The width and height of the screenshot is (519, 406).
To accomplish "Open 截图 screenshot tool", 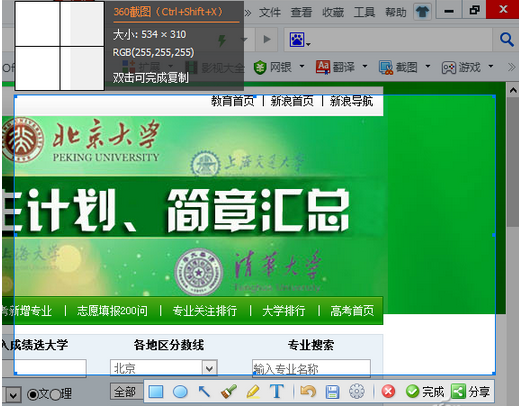I will (x=398, y=67).
